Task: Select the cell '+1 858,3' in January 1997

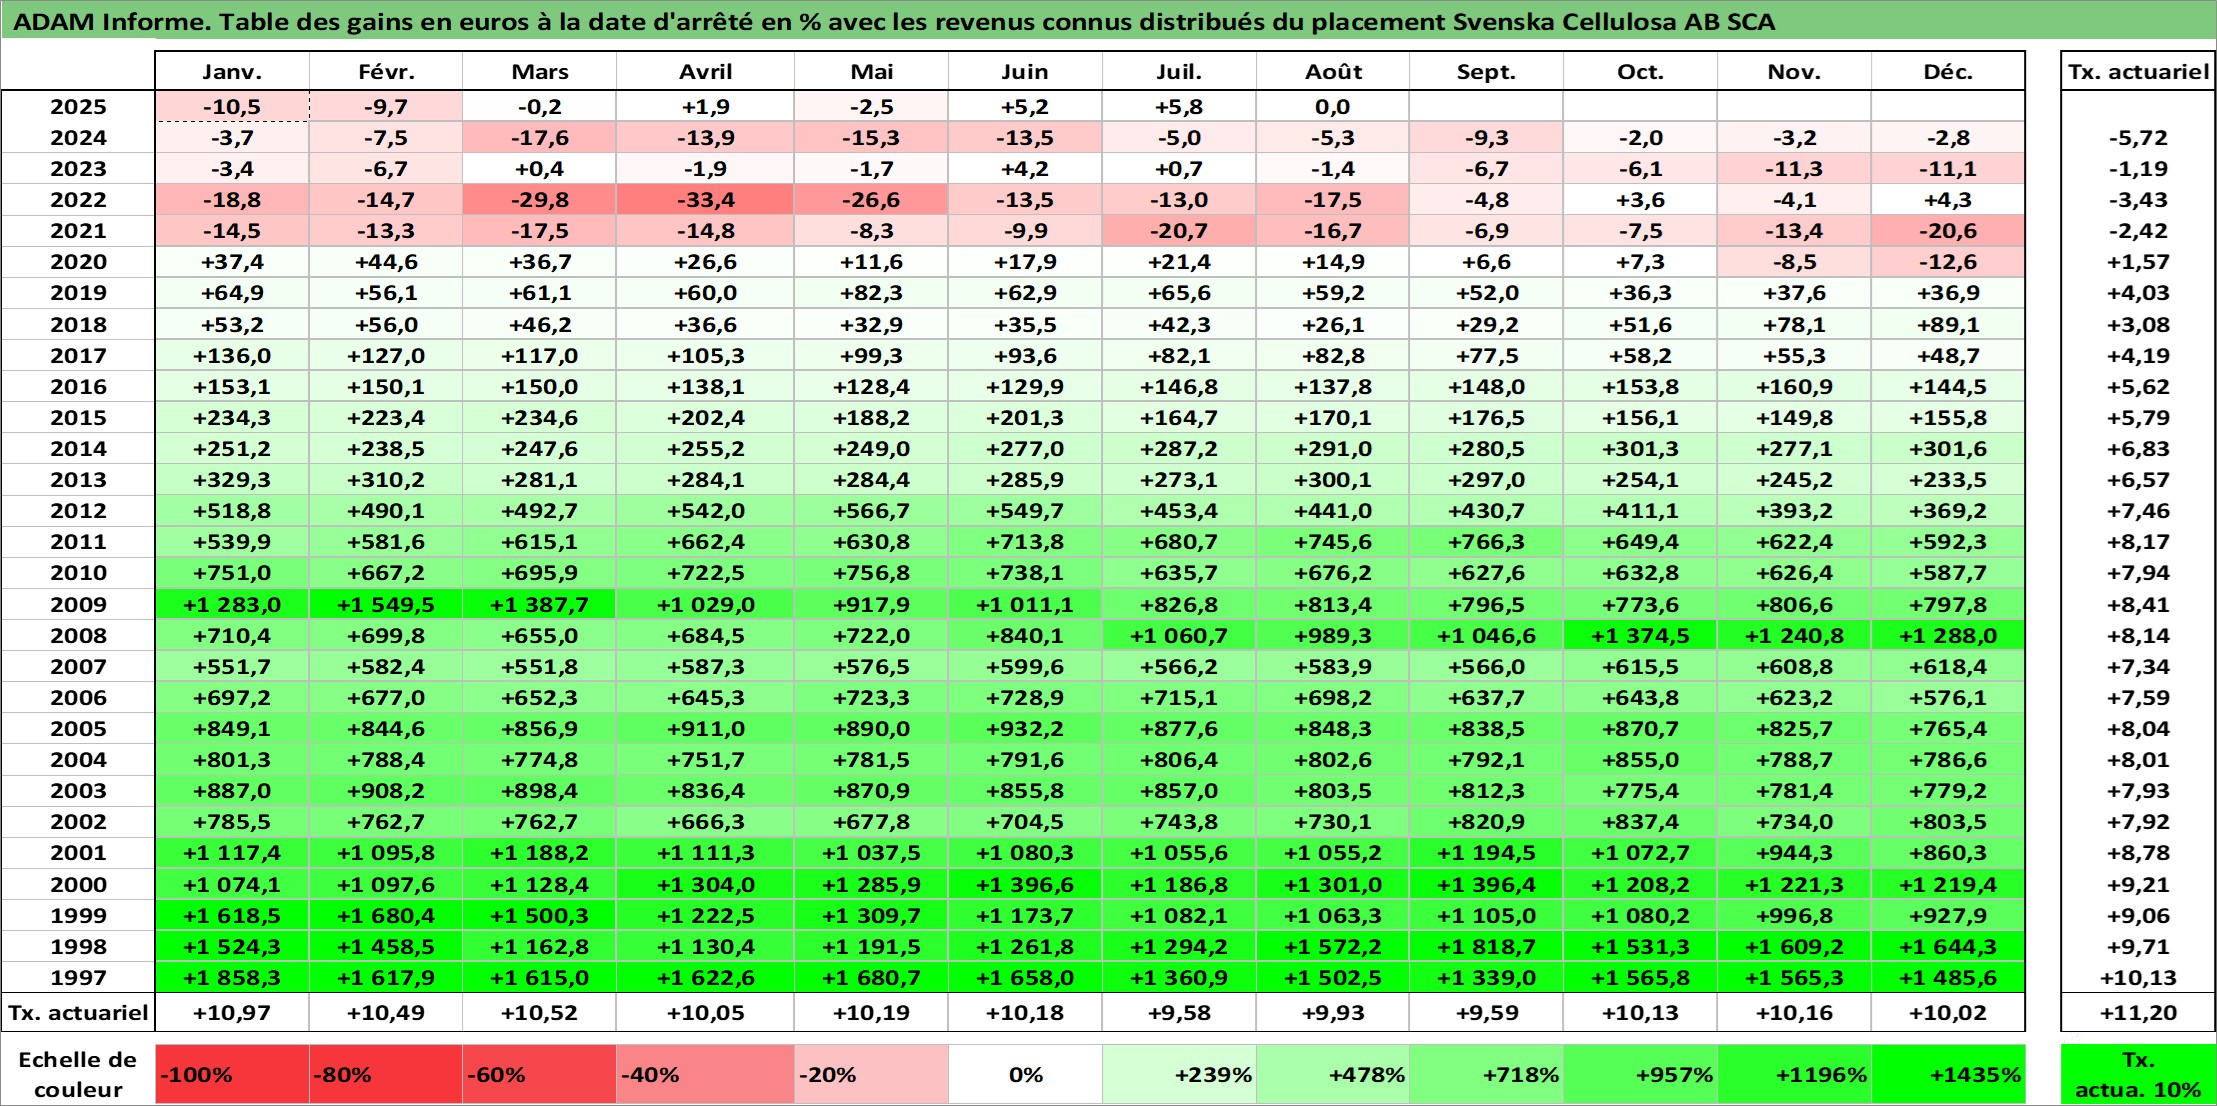Action: pos(232,977)
